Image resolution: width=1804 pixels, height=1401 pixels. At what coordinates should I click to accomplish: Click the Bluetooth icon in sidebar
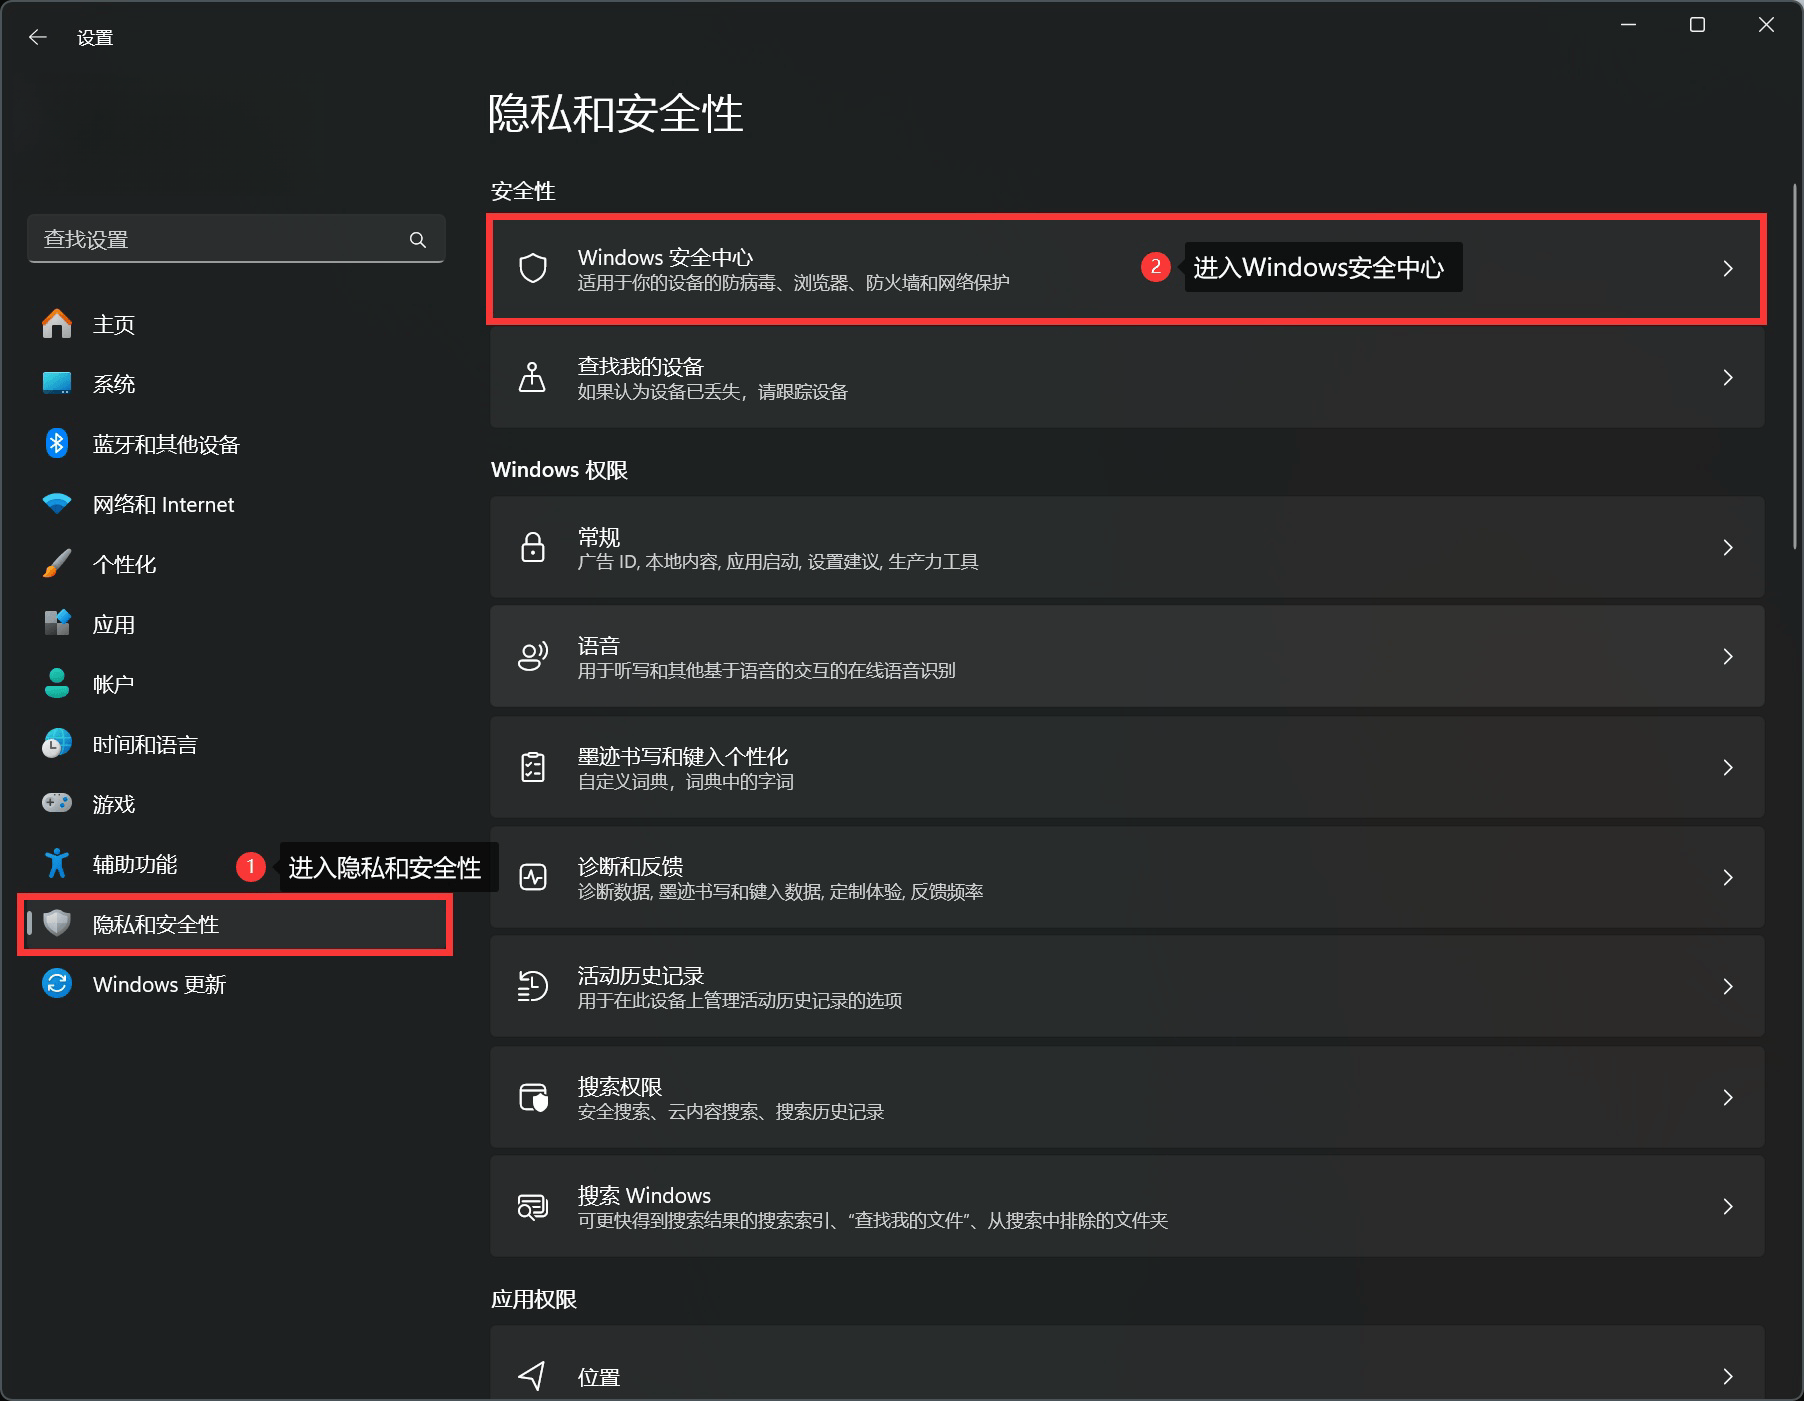[x=57, y=444]
